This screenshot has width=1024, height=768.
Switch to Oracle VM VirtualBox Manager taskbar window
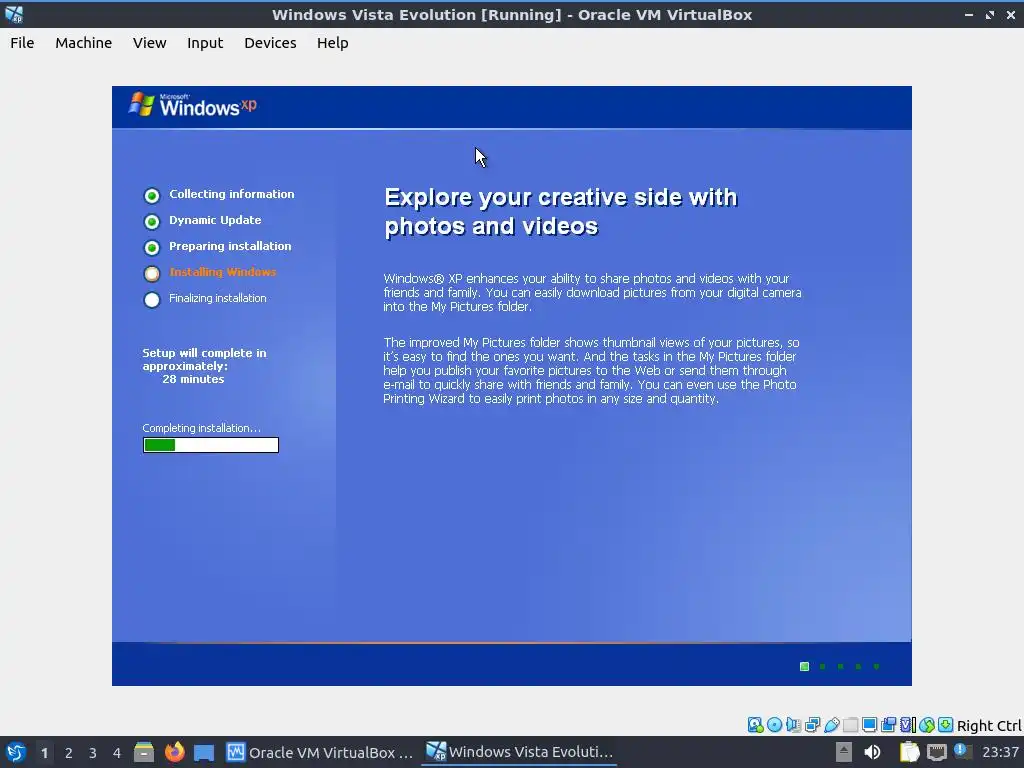[x=319, y=752]
